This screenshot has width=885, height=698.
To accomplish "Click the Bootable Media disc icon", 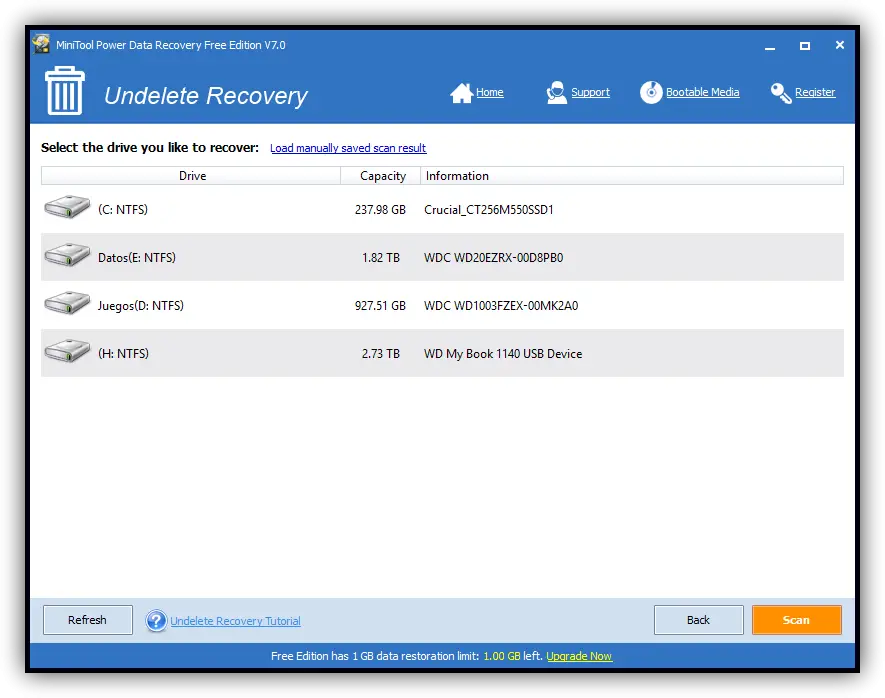I will point(651,92).
